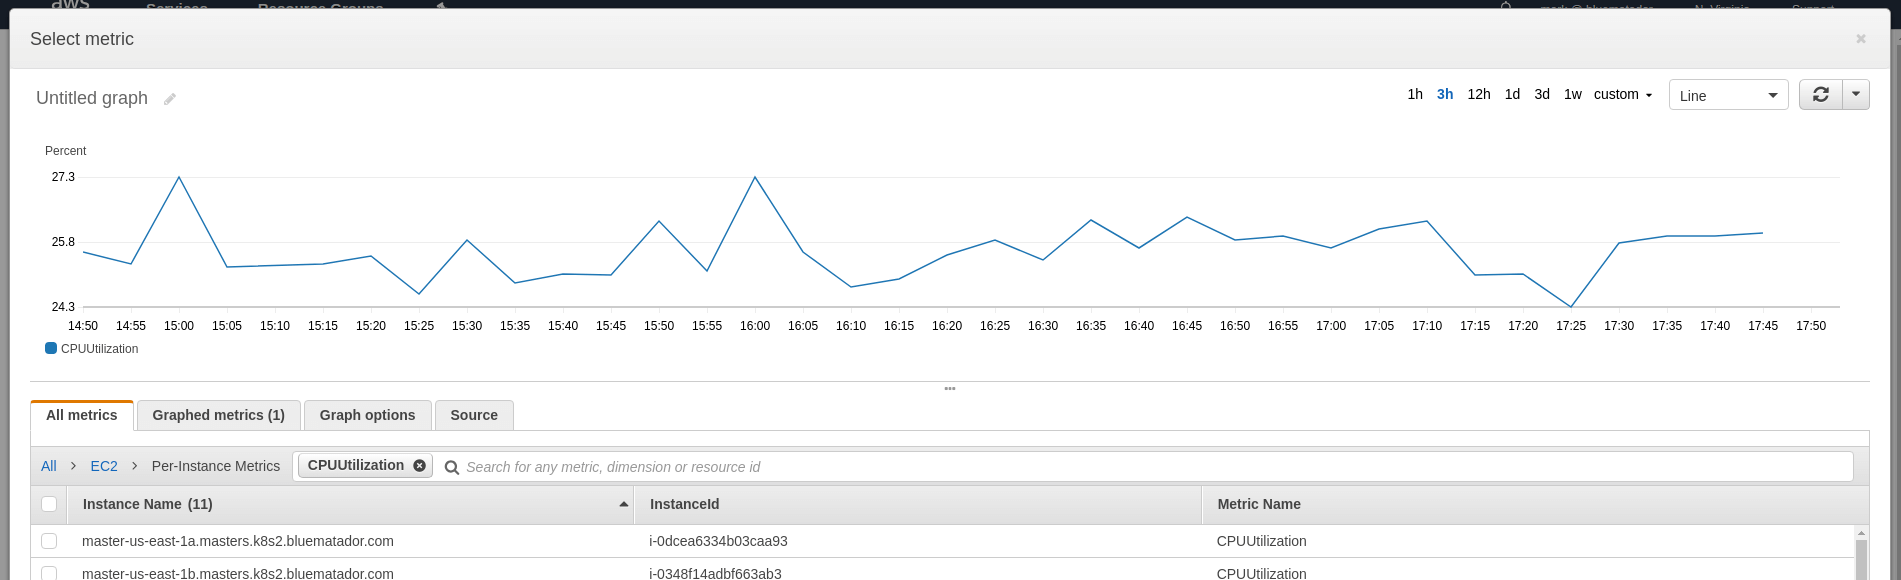The height and width of the screenshot is (580, 1901).
Task: Open the custom time range dropdown
Action: tap(1622, 95)
